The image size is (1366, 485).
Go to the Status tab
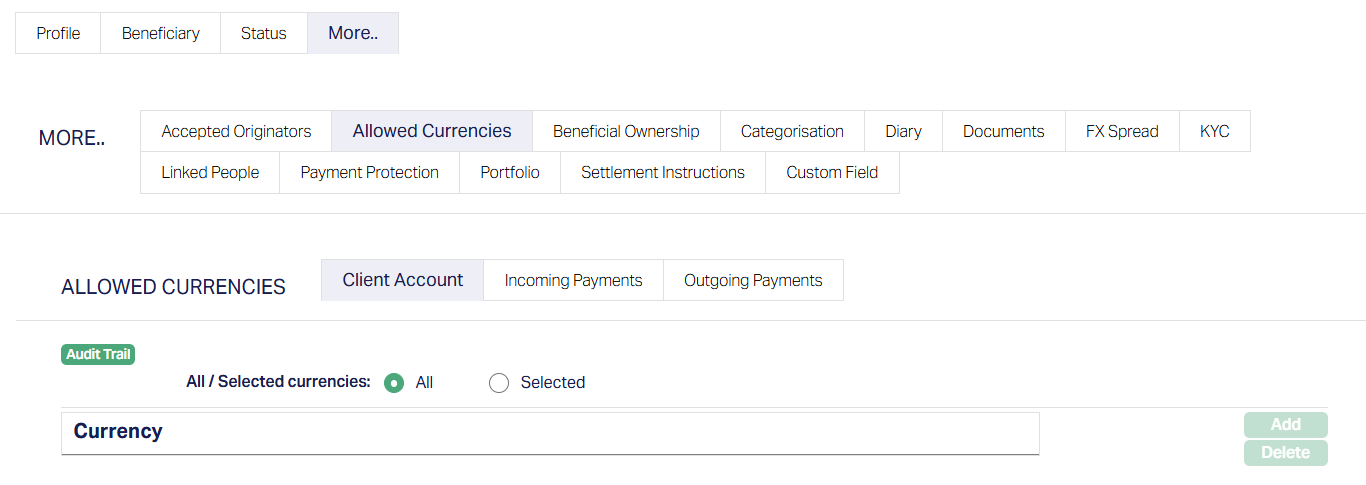[x=263, y=33]
